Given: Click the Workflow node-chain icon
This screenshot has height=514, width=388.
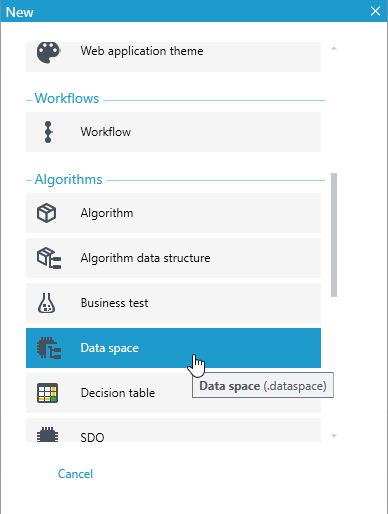Looking at the screenshot, I should click(48, 132).
